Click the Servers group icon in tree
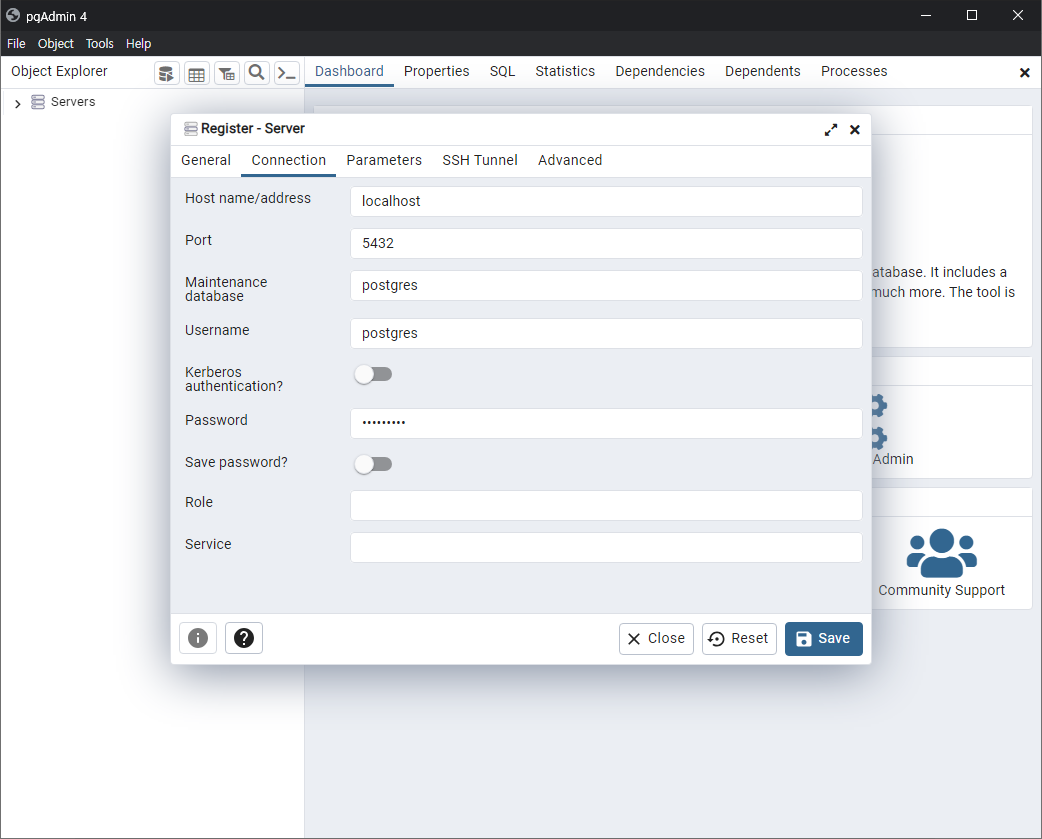This screenshot has width=1042, height=839. click(38, 102)
